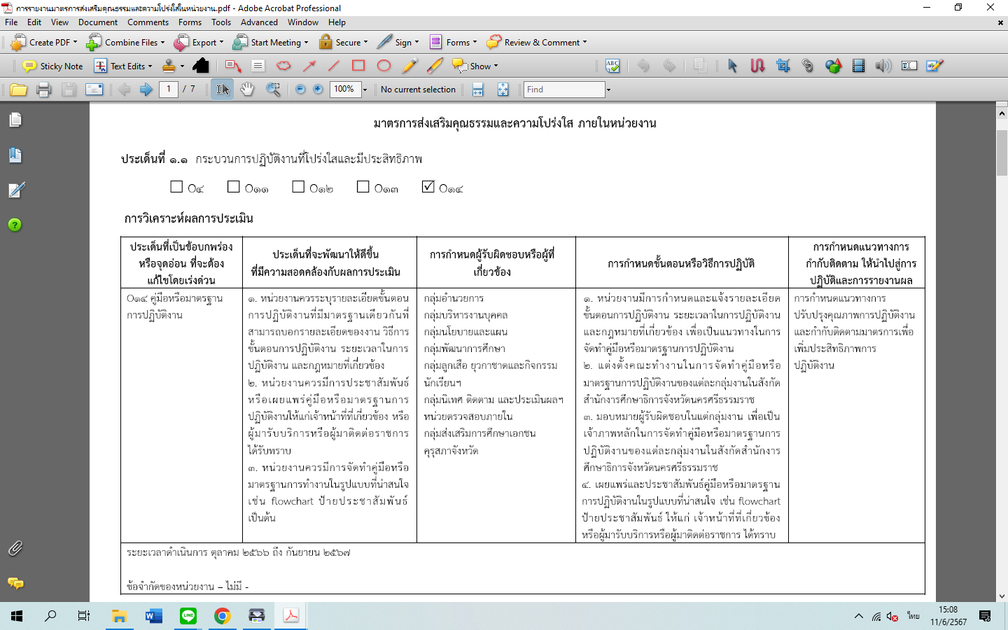Image resolution: width=1008 pixels, height=630 pixels.
Task: Open the Forms dropdown
Action: click(x=453, y=42)
